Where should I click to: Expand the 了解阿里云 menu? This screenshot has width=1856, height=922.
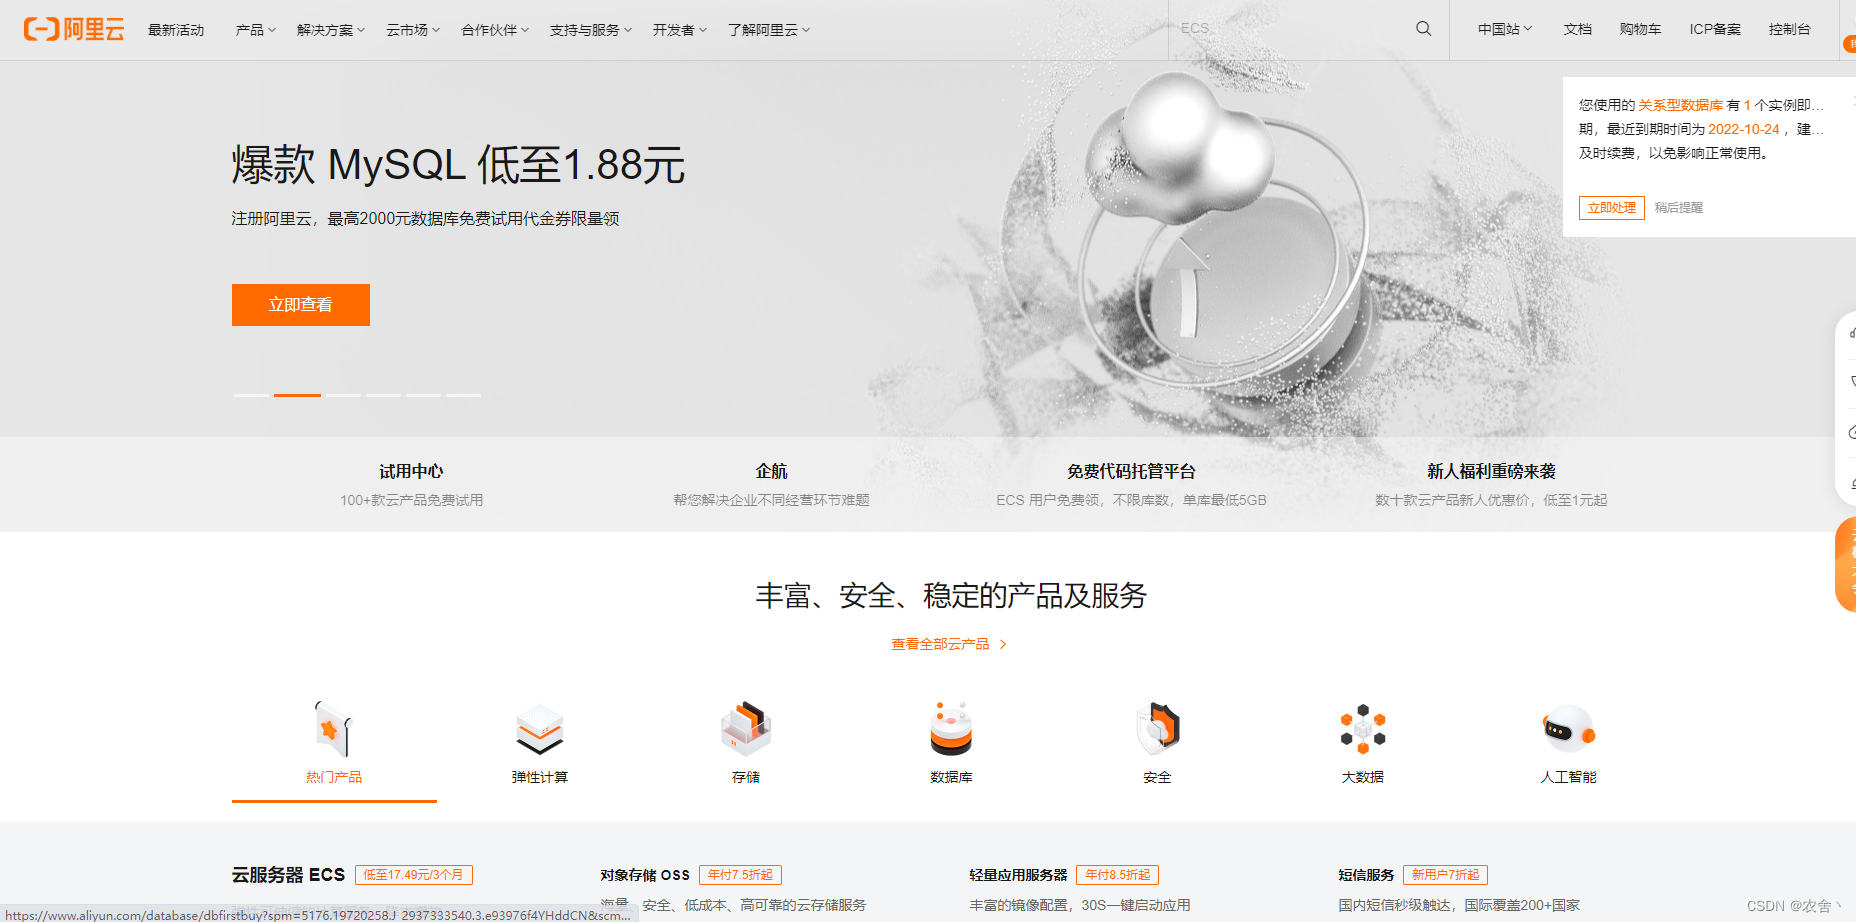tap(769, 30)
